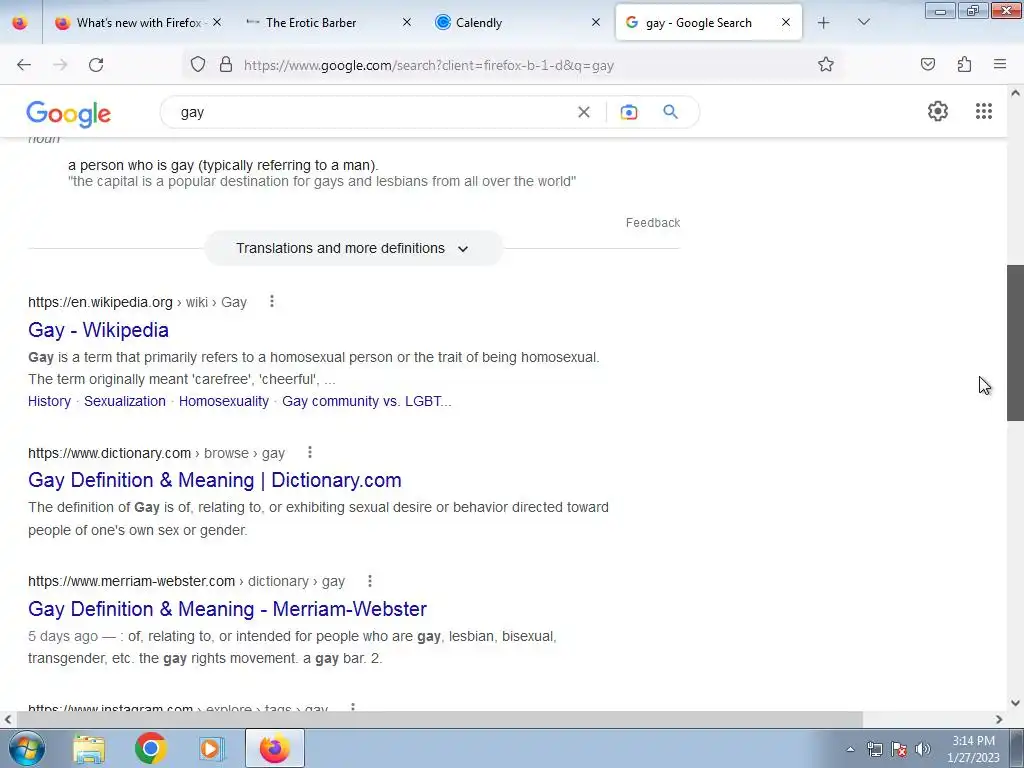Open the Firefox View pinned tab
Viewport: 1024px width, 768px height.
20,23
